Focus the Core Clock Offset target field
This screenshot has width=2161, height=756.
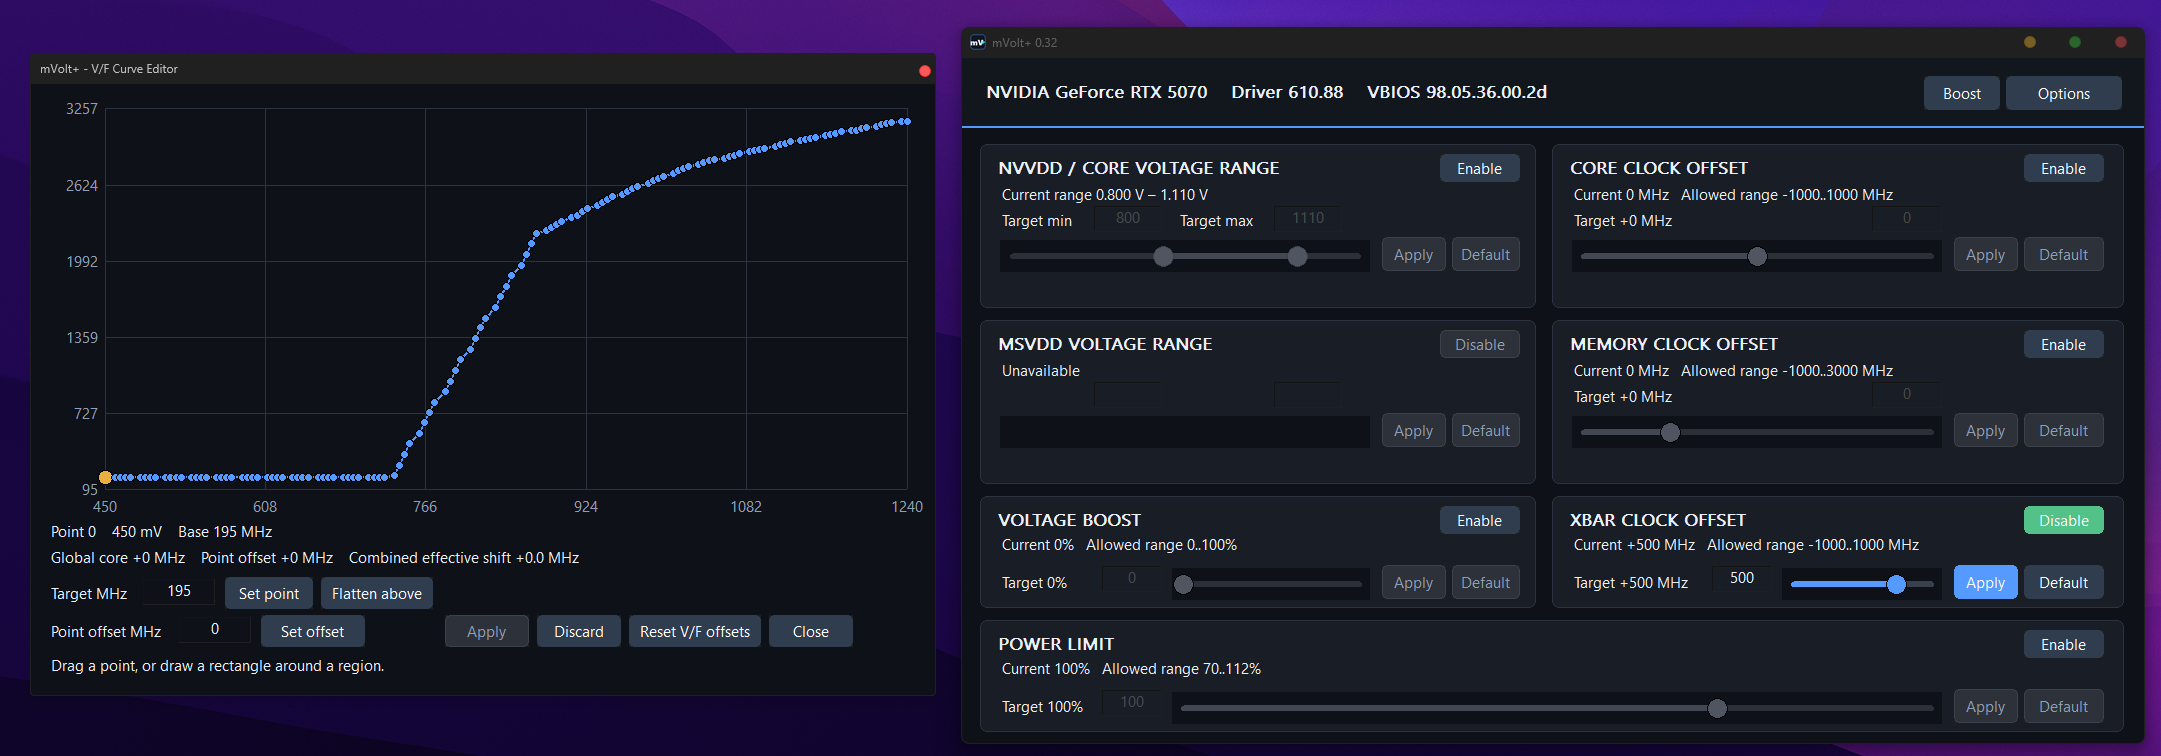click(1907, 218)
